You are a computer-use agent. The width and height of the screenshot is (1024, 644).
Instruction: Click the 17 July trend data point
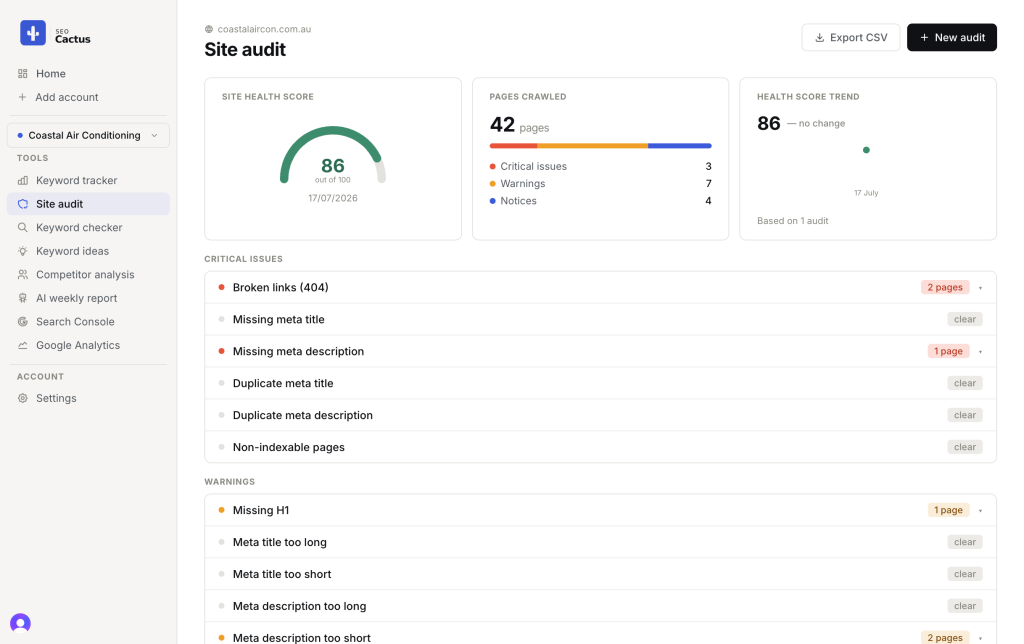[x=866, y=150]
